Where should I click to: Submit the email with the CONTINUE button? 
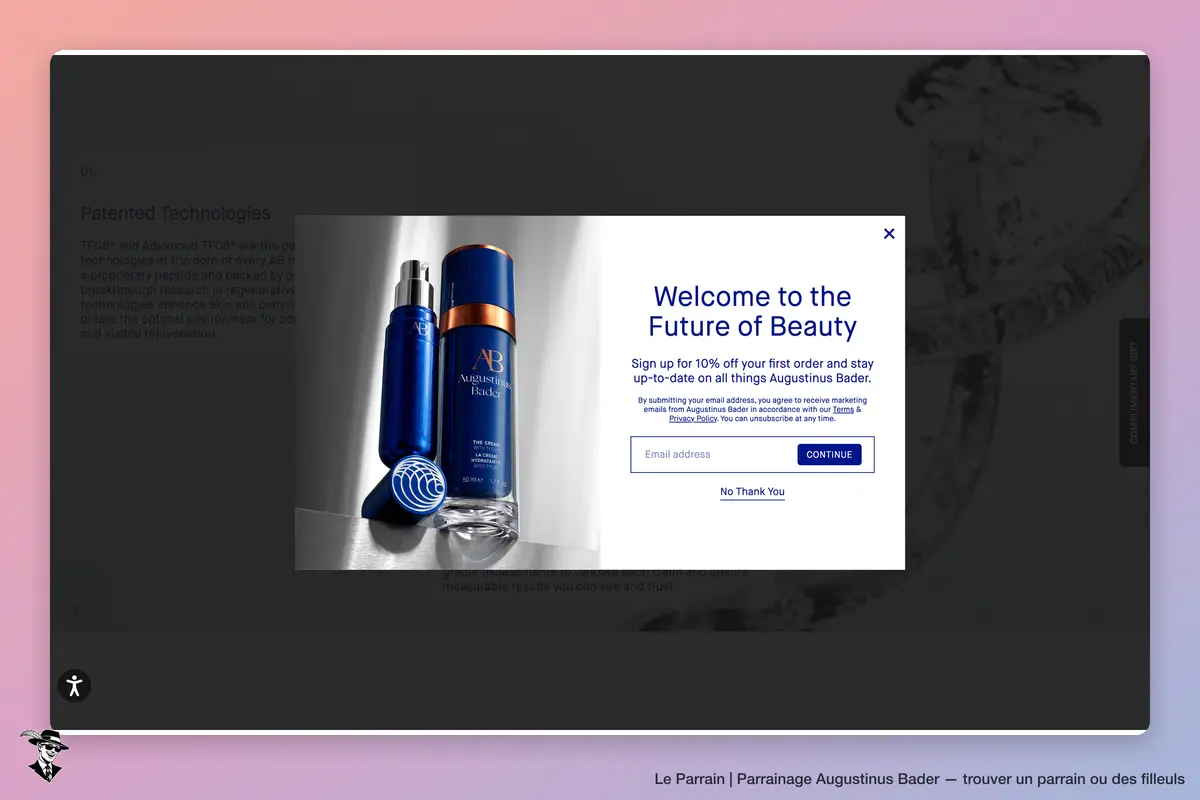point(829,455)
